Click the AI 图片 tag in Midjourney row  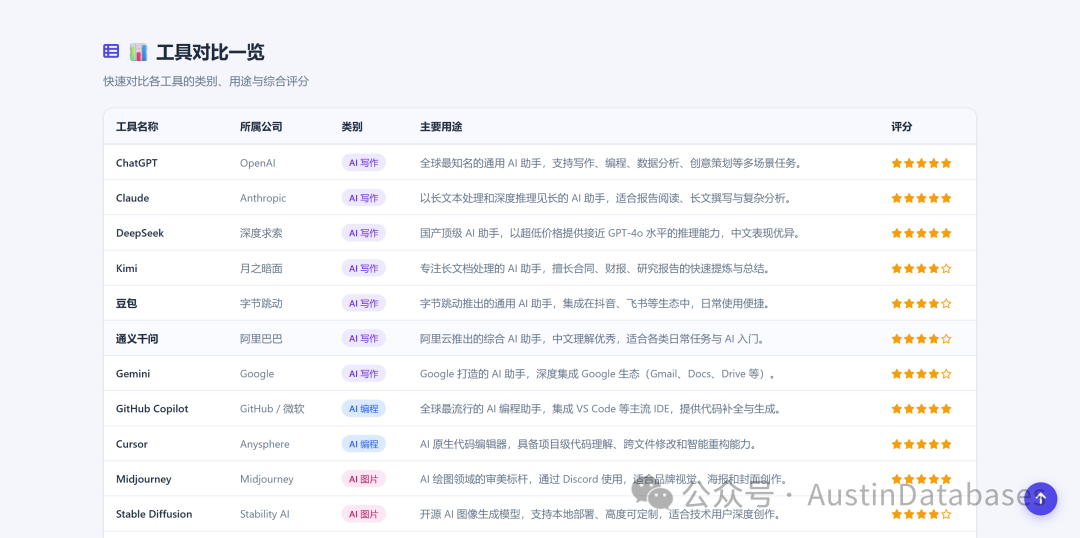(364, 479)
